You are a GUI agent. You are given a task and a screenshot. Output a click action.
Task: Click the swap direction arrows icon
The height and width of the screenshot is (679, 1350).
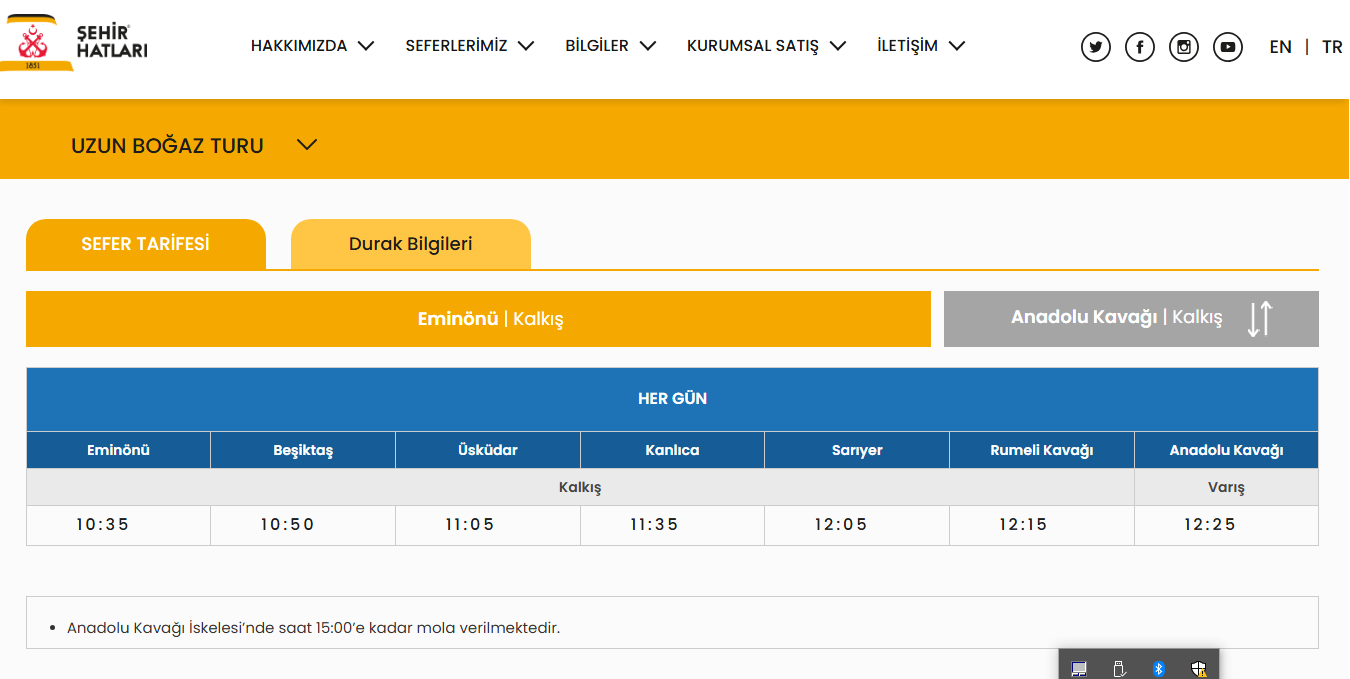pos(1260,318)
